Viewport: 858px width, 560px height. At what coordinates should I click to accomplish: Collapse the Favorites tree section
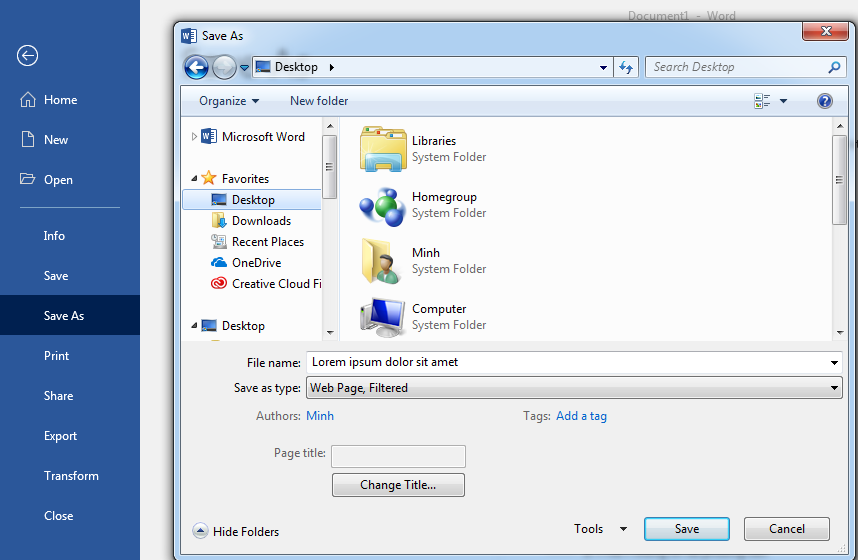click(x=194, y=178)
